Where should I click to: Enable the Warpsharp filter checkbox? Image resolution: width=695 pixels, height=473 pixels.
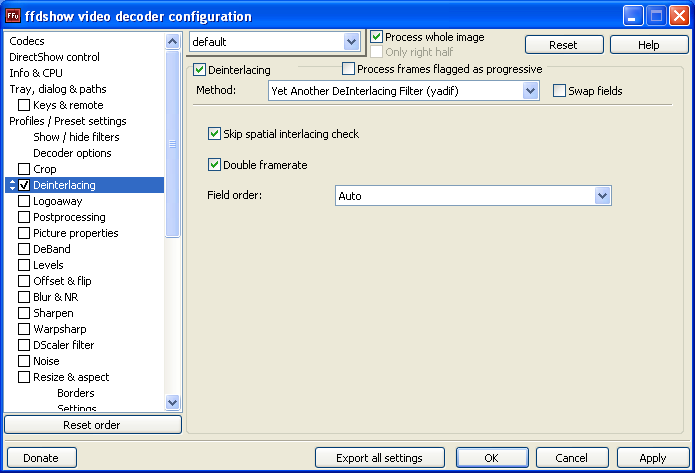click(x=24, y=328)
